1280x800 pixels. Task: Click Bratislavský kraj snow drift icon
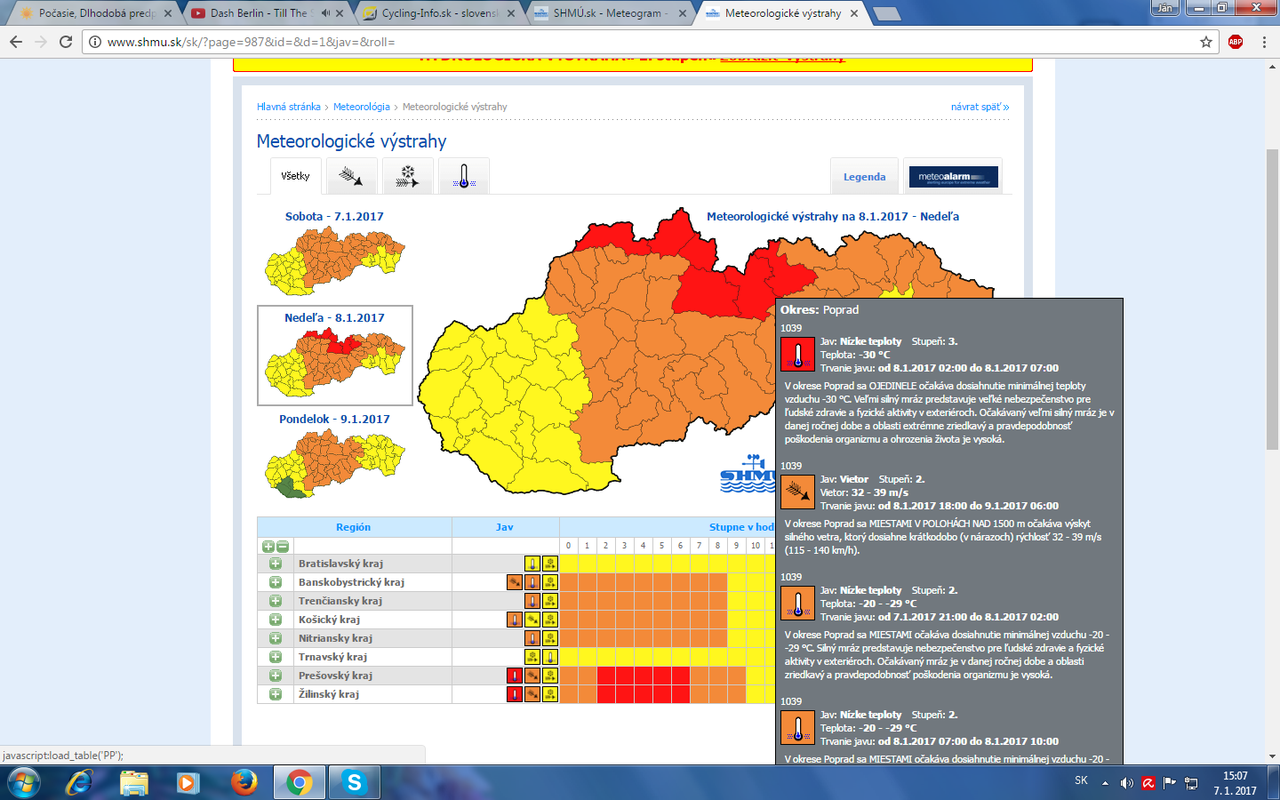coord(550,564)
